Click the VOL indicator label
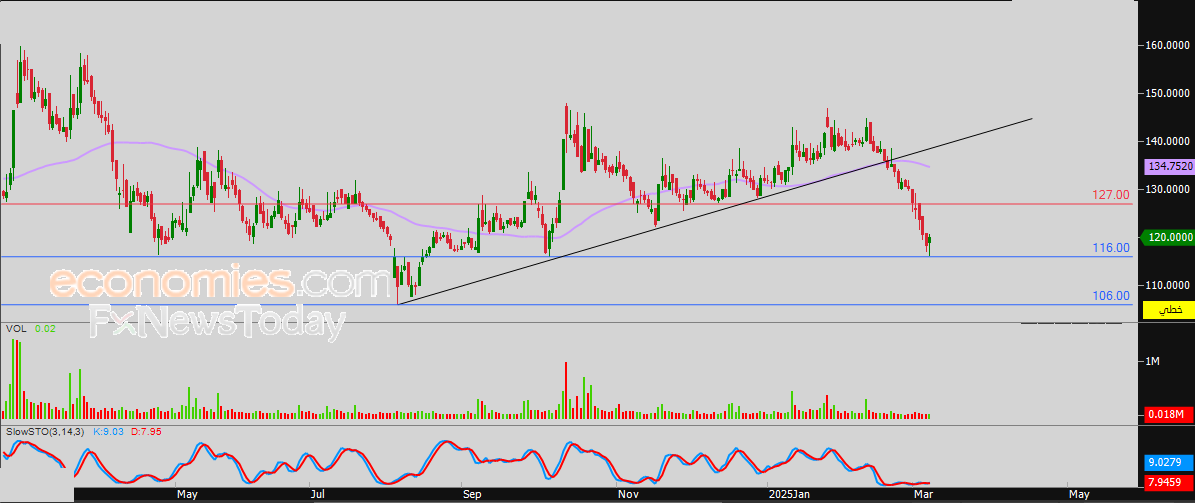The height and width of the screenshot is (503, 1195). click(x=16, y=328)
